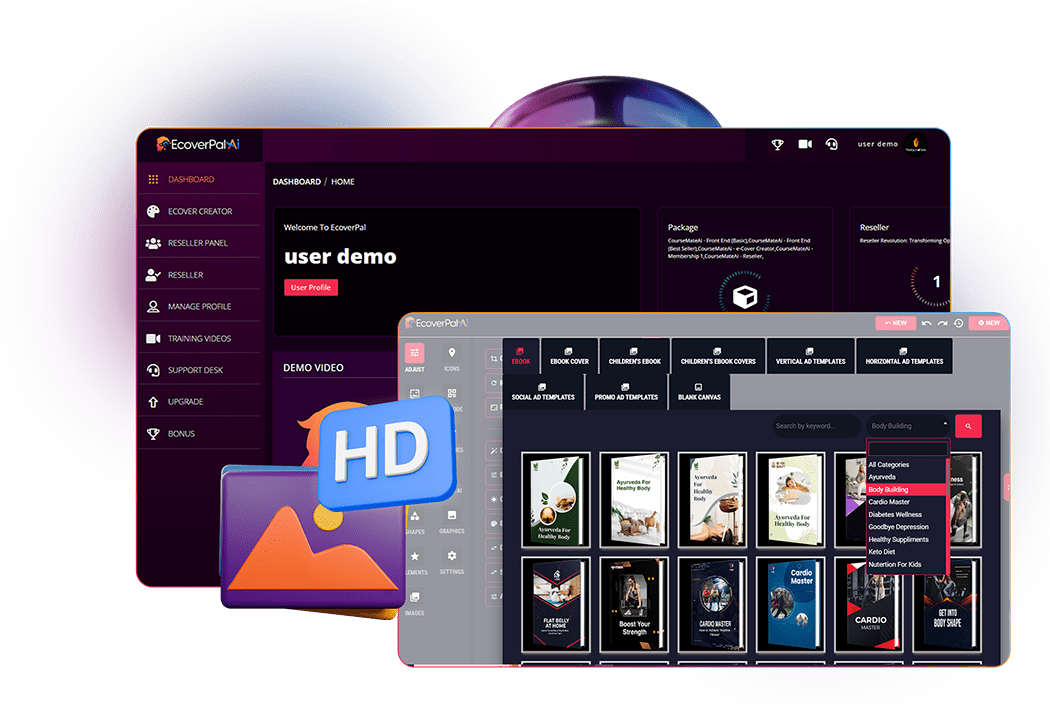Viewport: 1050px width, 704px height.
Task: Click the headset support icon in header
Action: (x=831, y=145)
